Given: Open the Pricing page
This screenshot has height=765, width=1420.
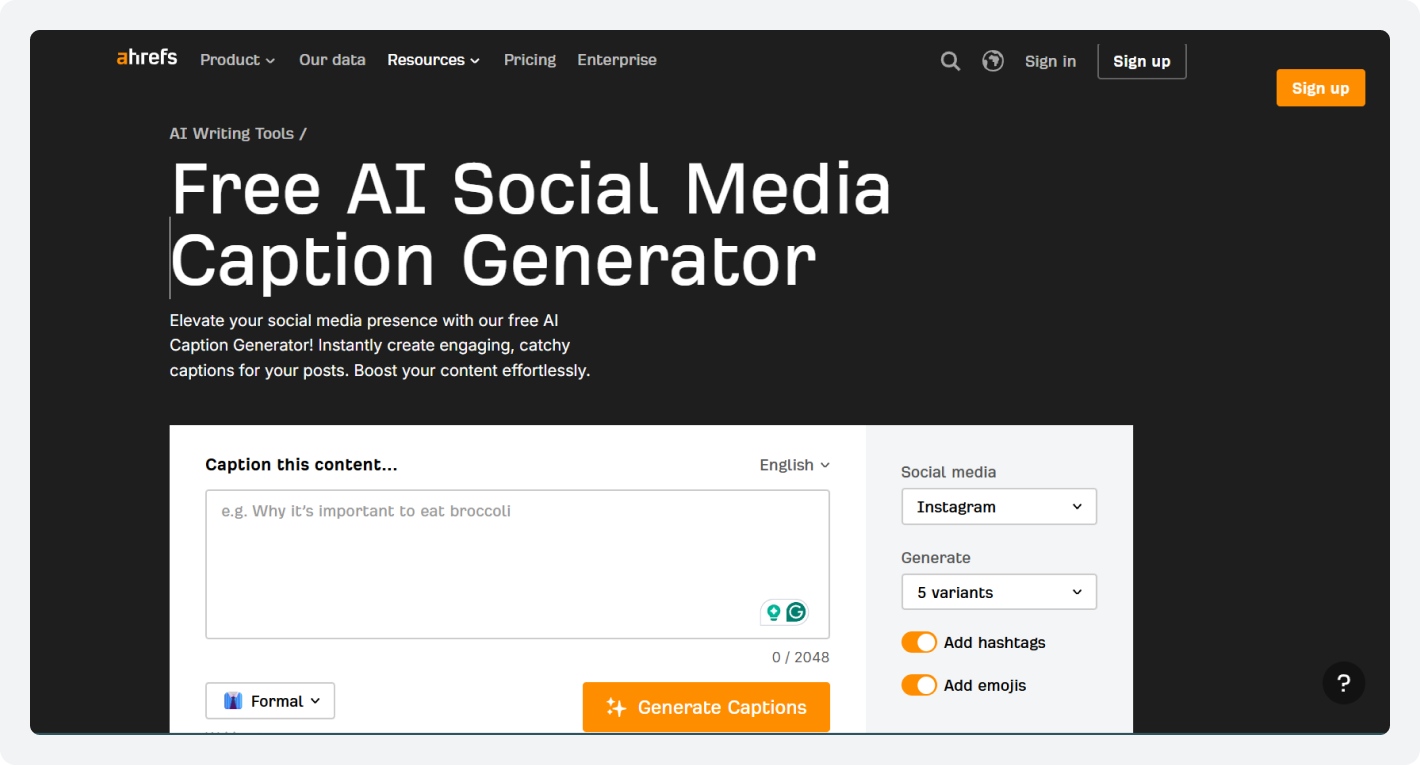Looking at the screenshot, I should pyautogui.click(x=530, y=60).
